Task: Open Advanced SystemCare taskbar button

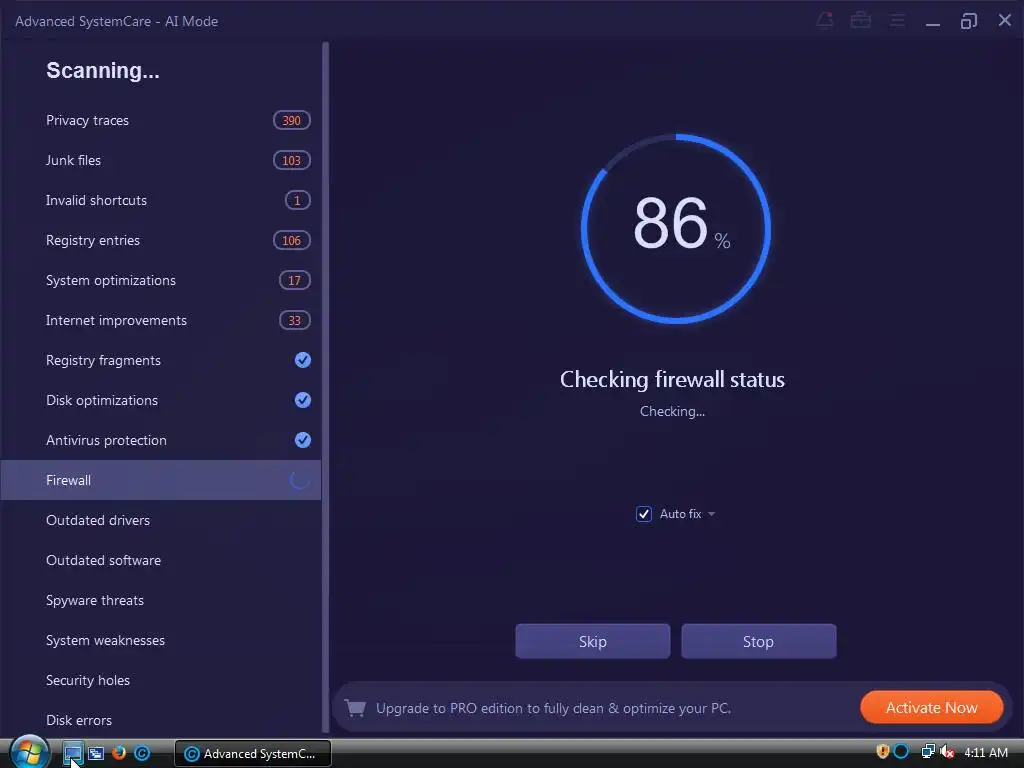Action: pyautogui.click(x=253, y=754)
